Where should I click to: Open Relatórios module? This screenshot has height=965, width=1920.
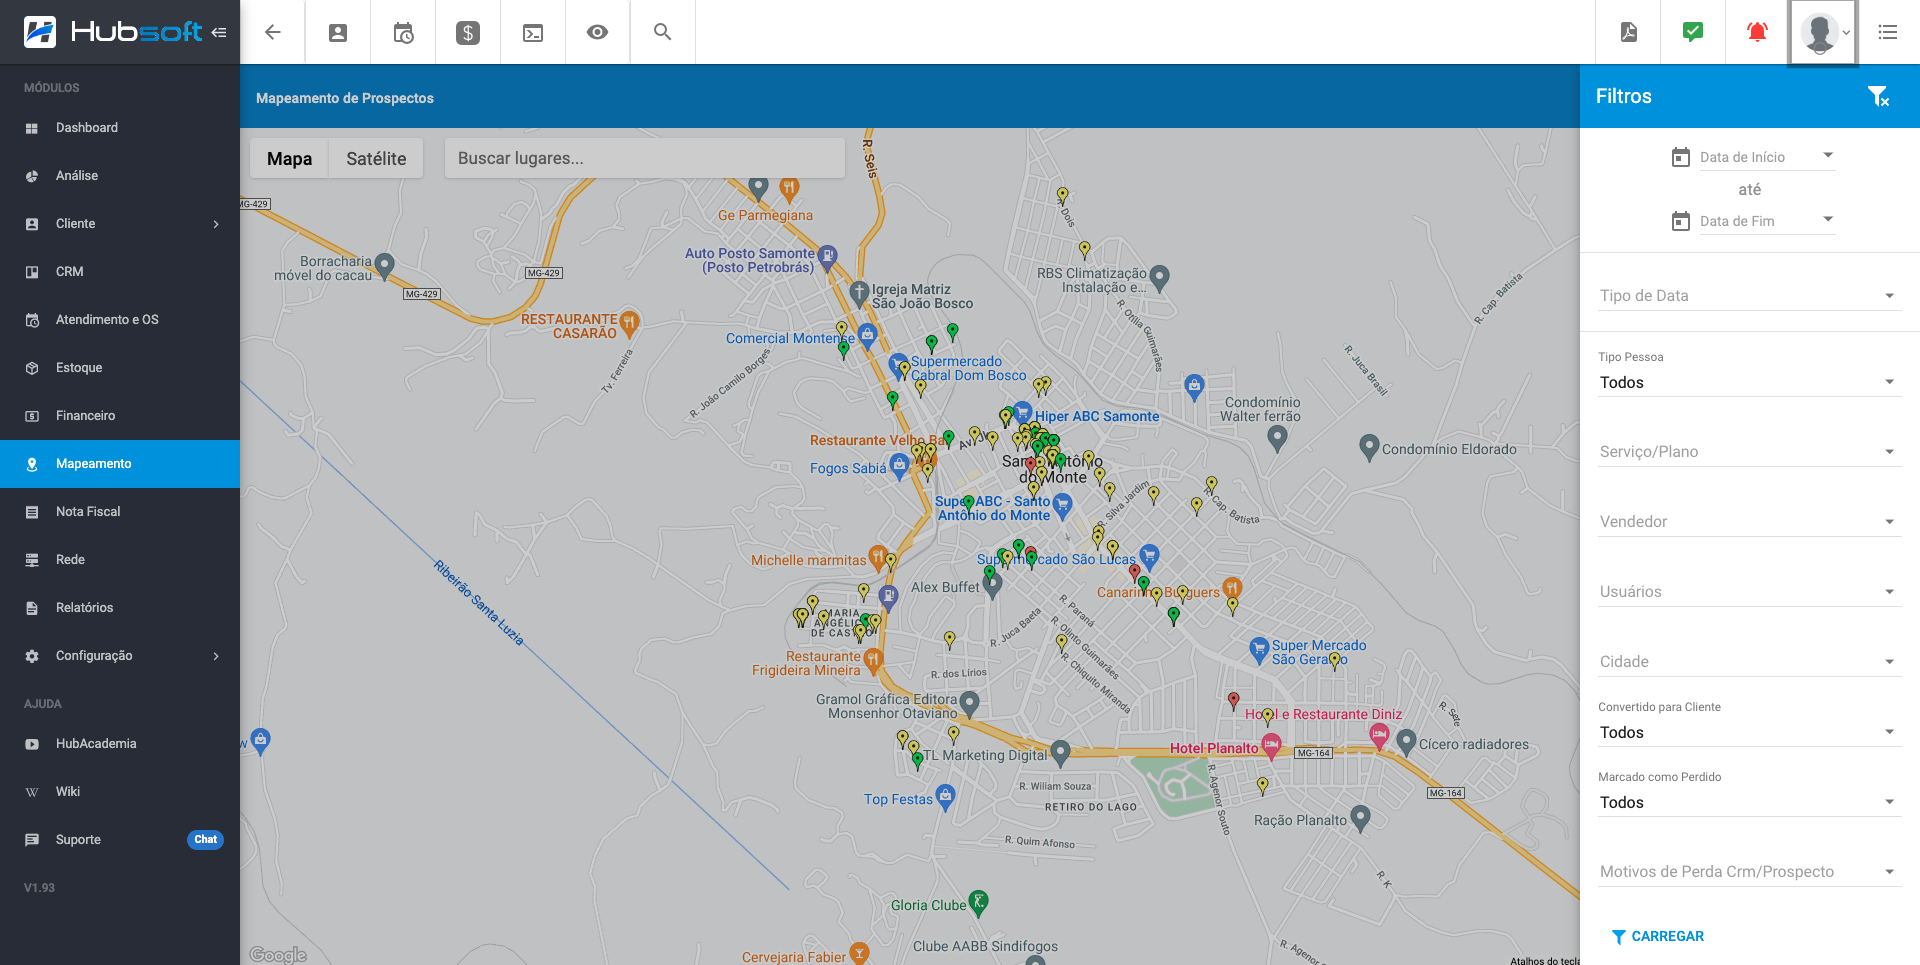tap(120, 608)
